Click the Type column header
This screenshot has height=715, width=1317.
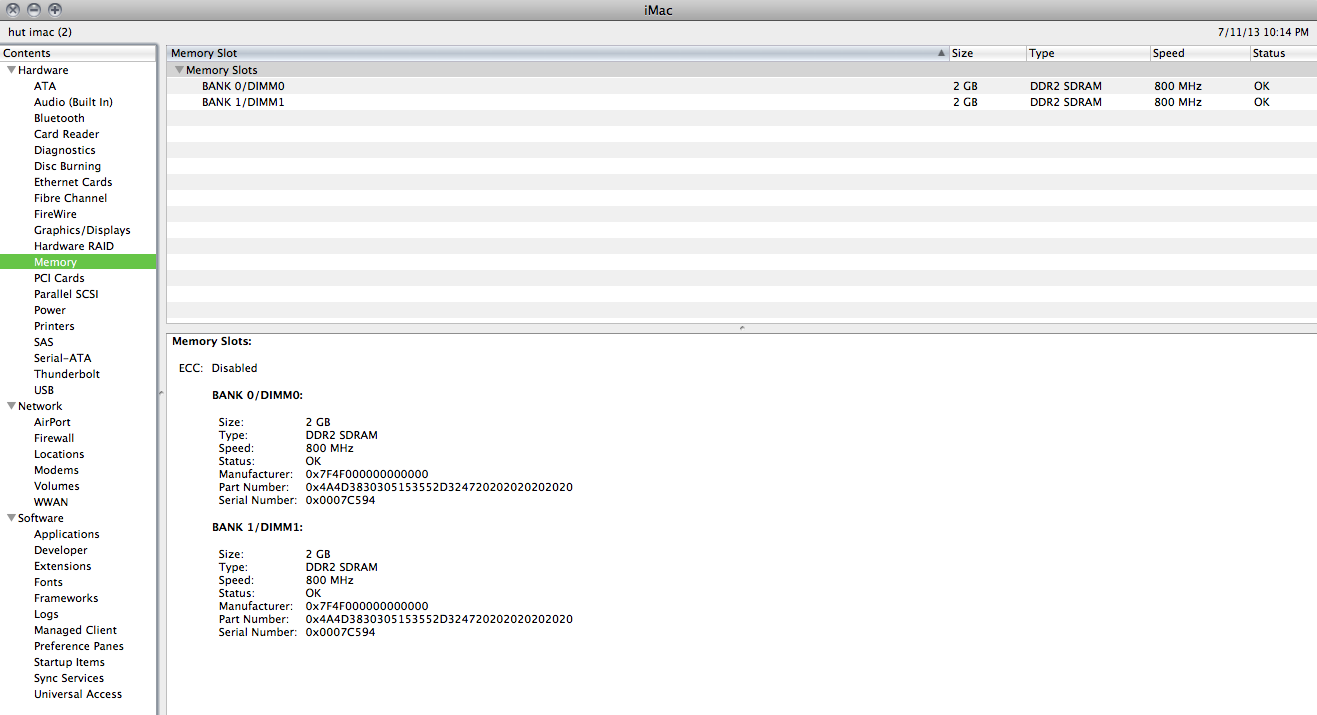[1088, 53]
